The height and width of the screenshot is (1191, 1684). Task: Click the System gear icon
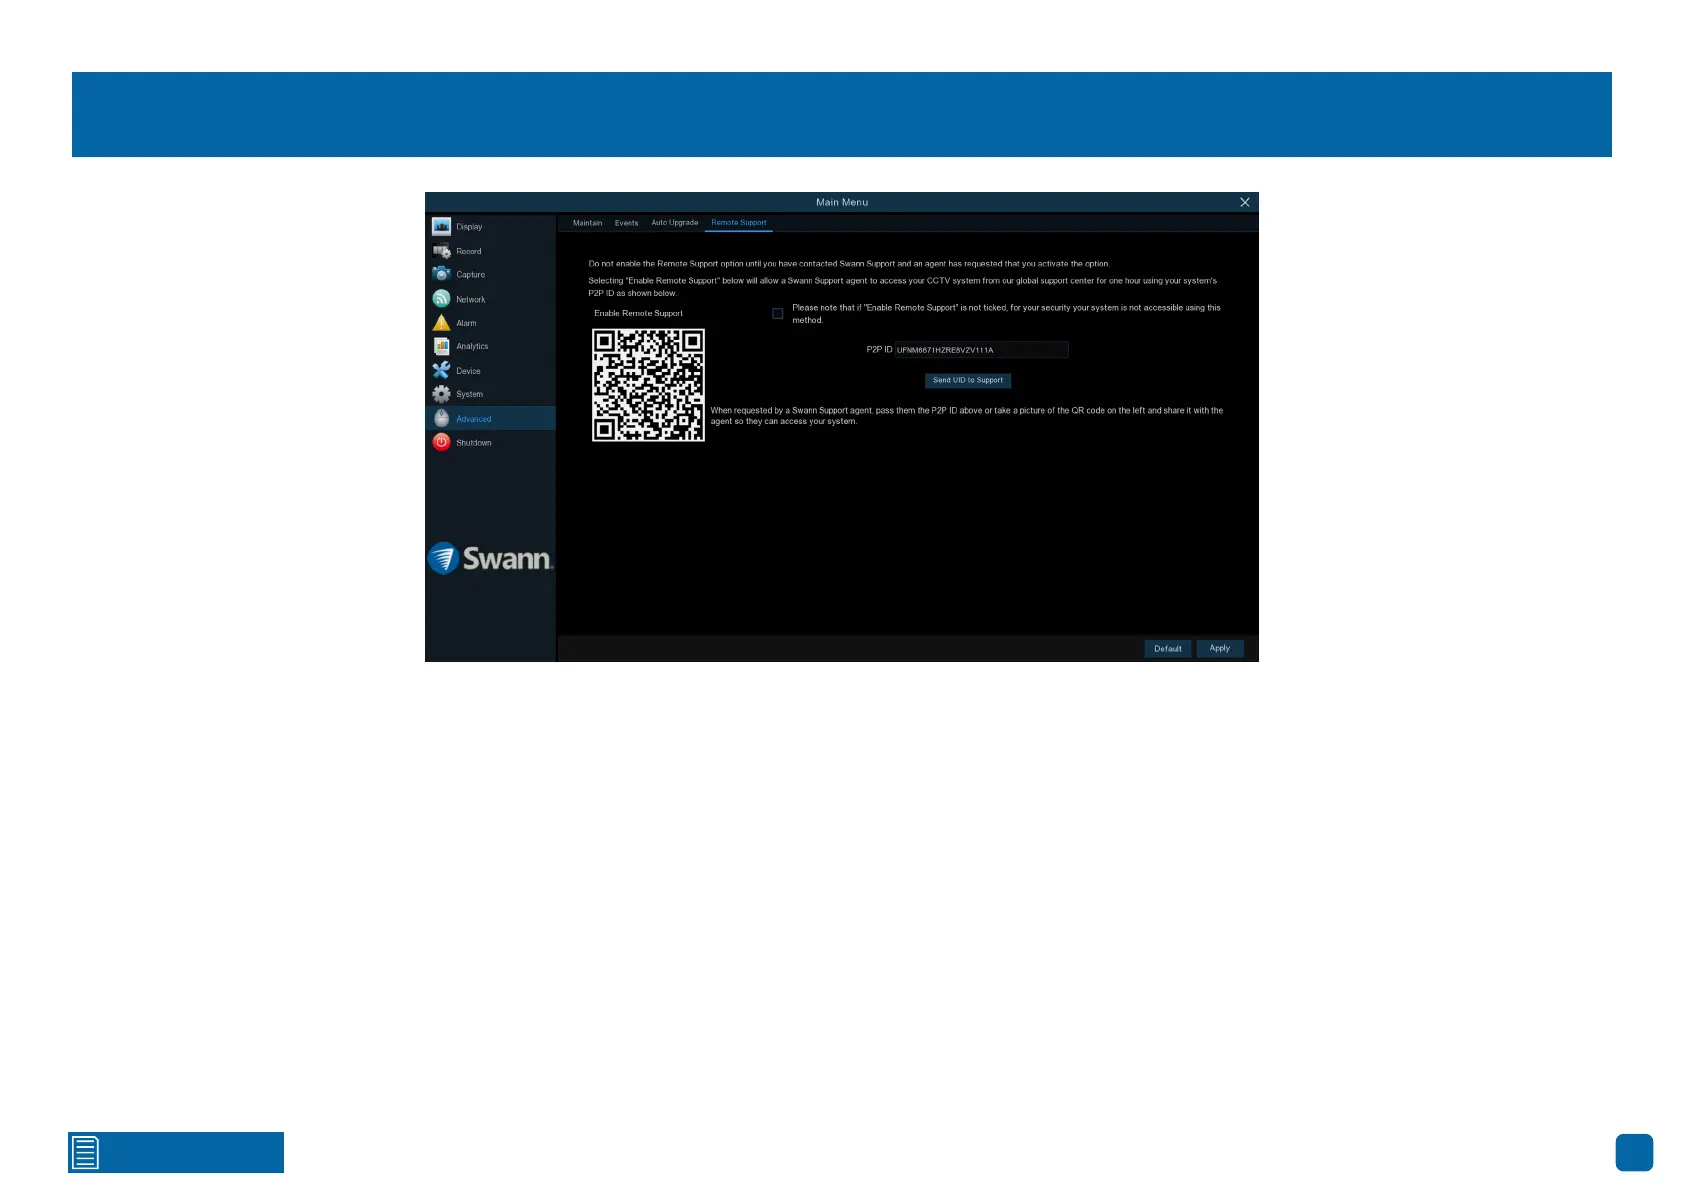[441, 394]
